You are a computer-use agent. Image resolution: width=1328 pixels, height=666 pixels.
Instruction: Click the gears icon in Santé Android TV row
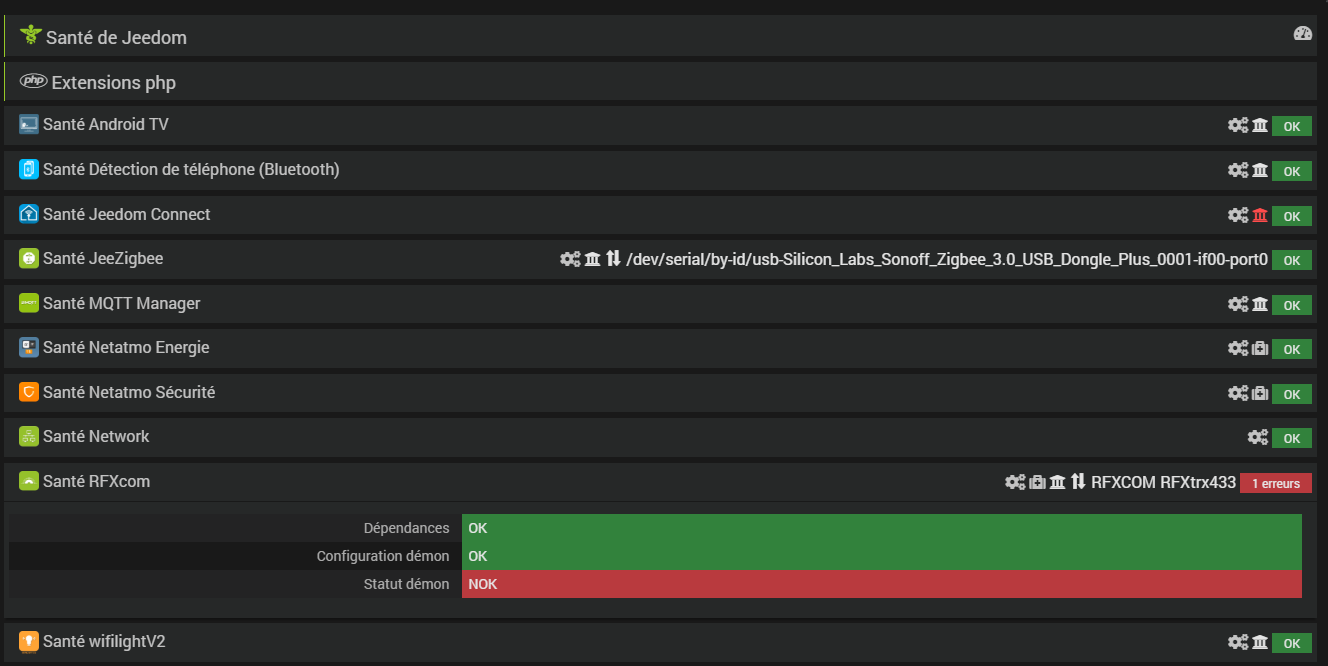tap(1238, 126)
